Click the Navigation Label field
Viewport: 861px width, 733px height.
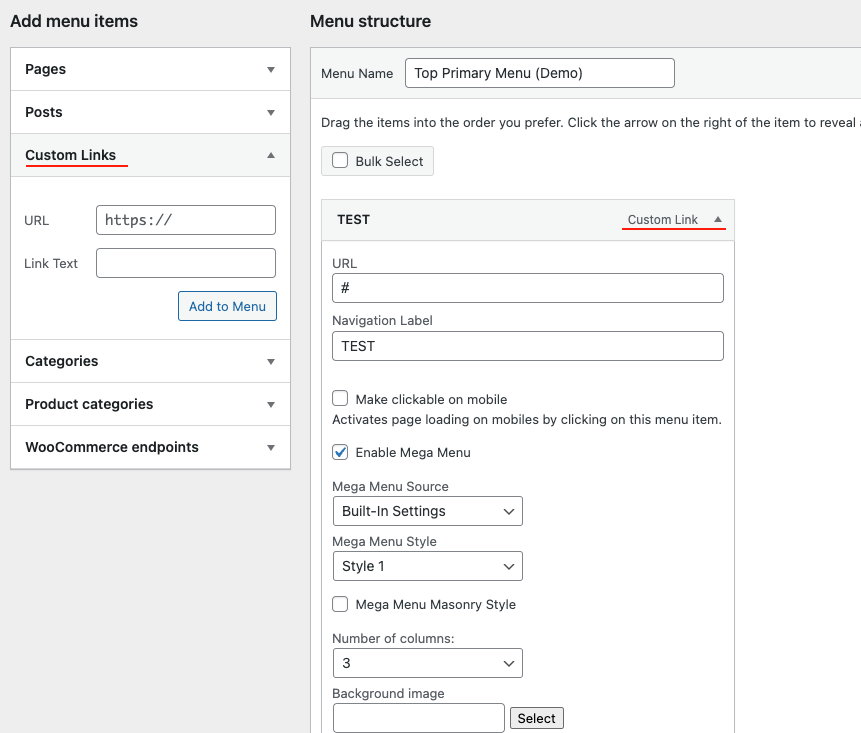[x=527, y=346]
